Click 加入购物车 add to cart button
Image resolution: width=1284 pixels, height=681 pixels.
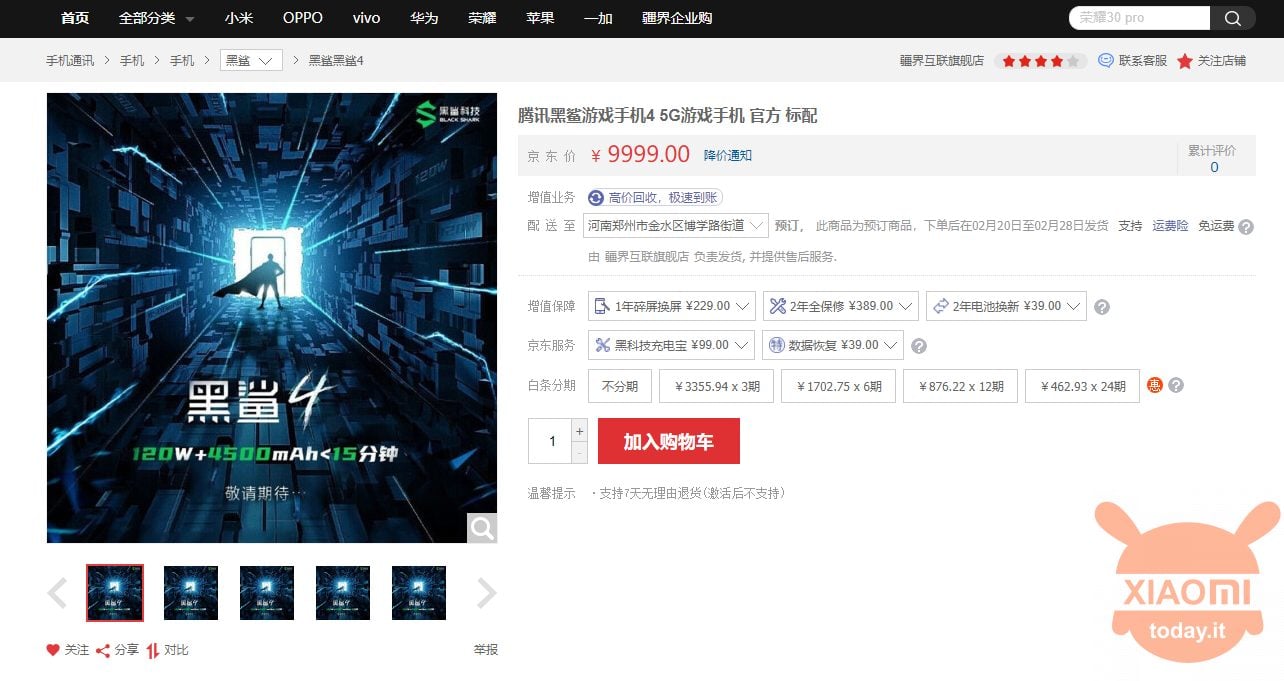pos(669,441)
